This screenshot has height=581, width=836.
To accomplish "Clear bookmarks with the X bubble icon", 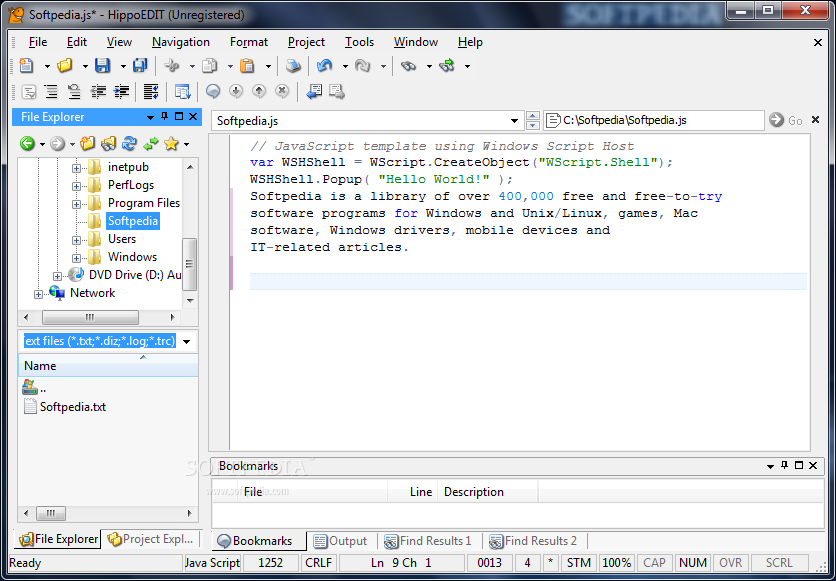I will [282, 92].
